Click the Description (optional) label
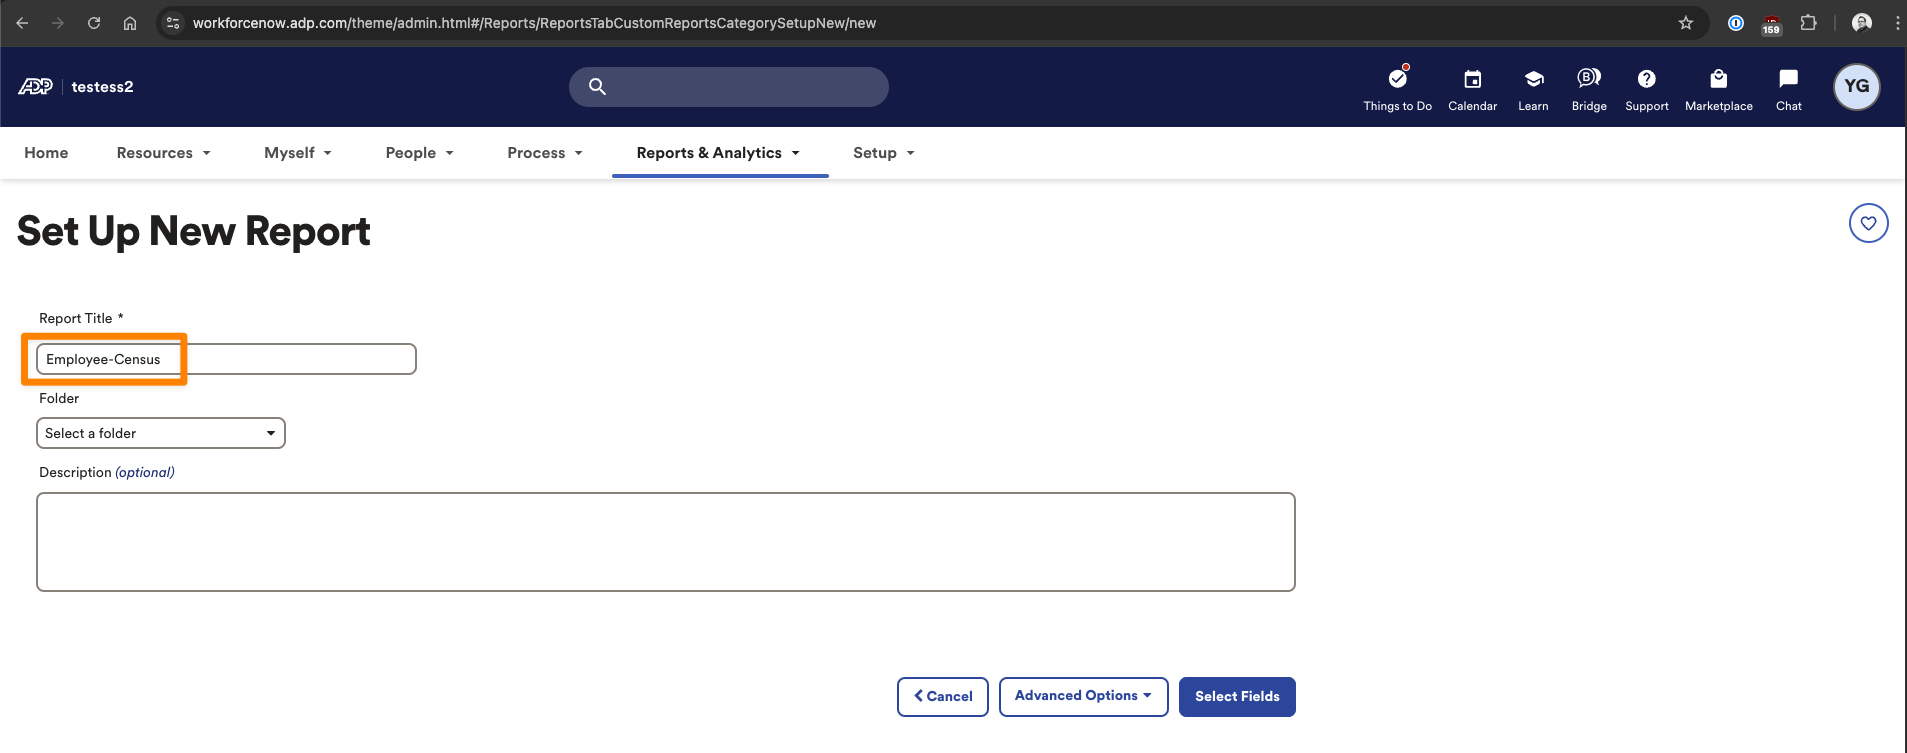This screenshot has width=1907, height=753. [x=107, y=472]
